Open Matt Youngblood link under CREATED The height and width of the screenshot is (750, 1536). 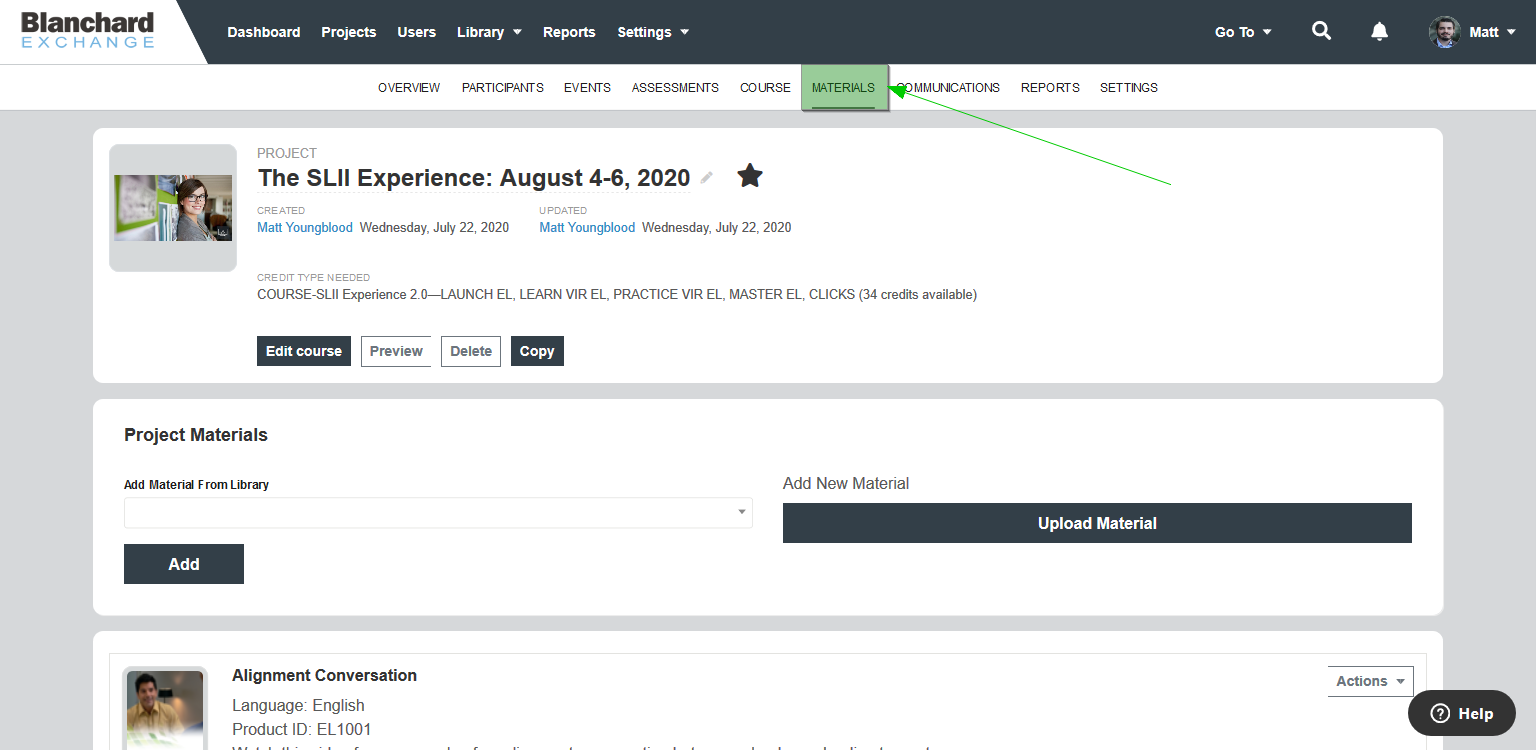coord(305,228)
